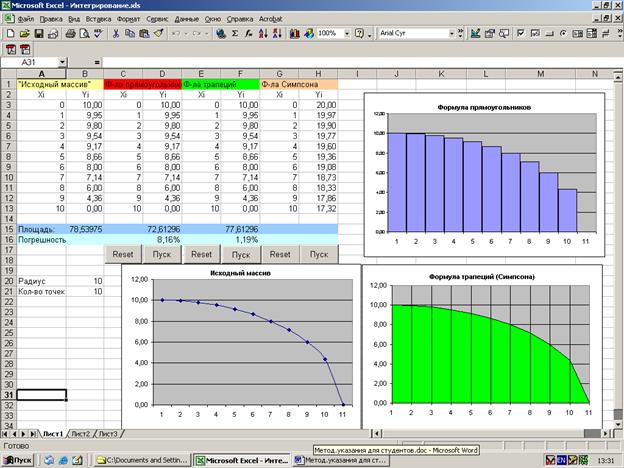Switch to the Word document in taskbar
The height and width of the screenshot is (468, 624).
pos(342,459)
